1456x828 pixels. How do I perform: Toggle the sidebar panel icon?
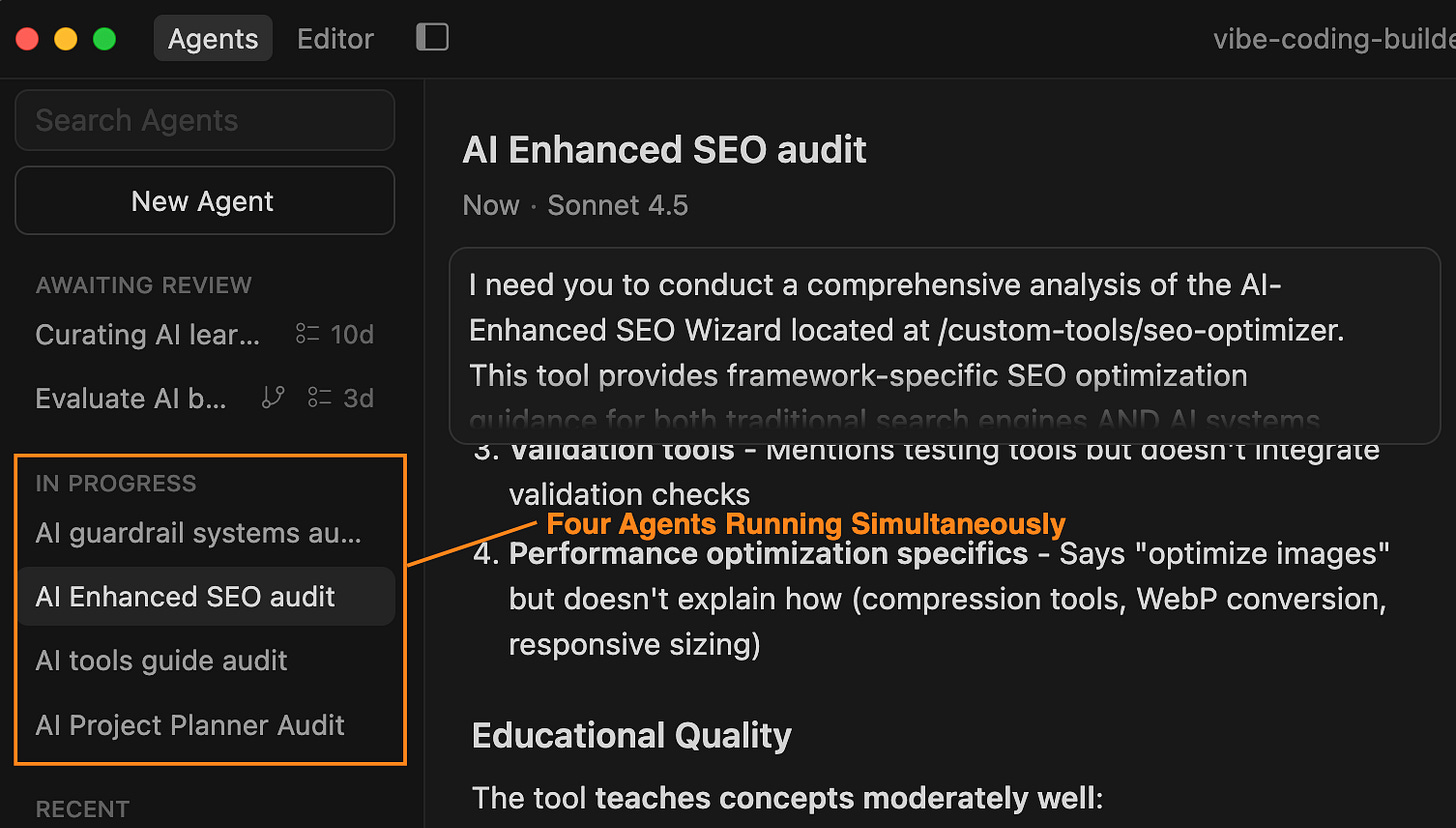(x=432, y=38)
